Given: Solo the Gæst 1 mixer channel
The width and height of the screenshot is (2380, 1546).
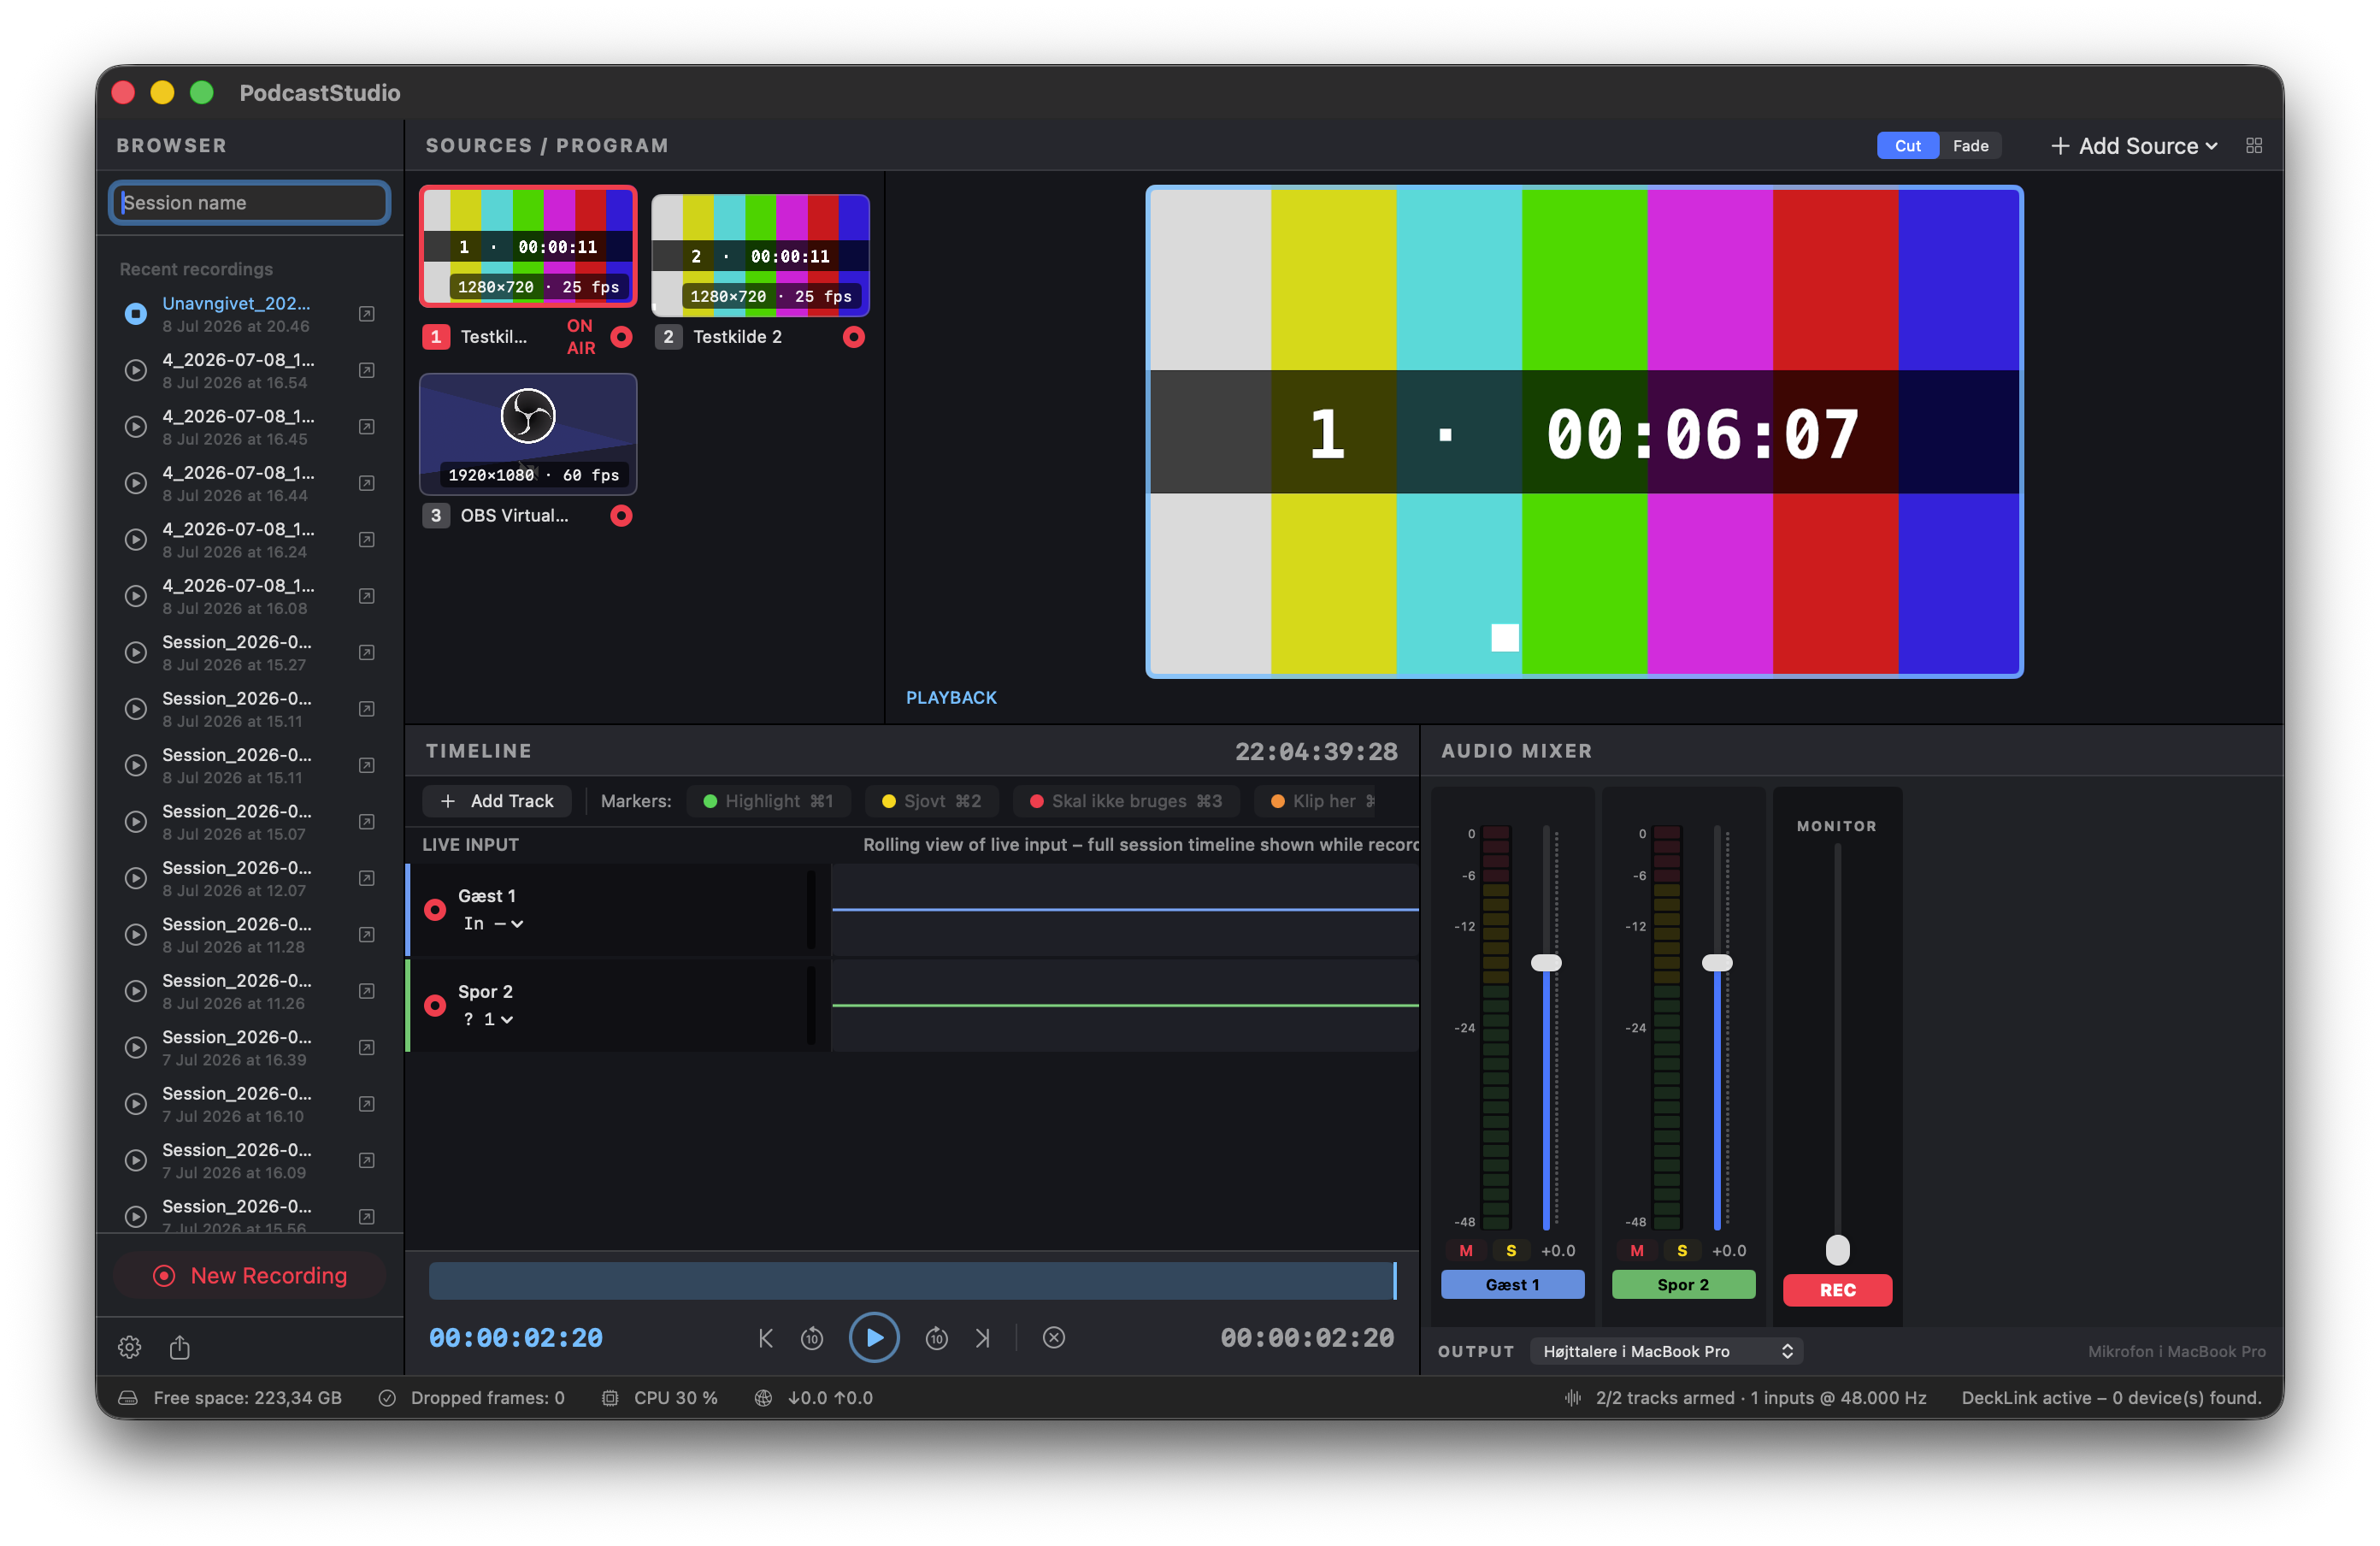Looking at the screenshot, I should coord(1511,1251).
